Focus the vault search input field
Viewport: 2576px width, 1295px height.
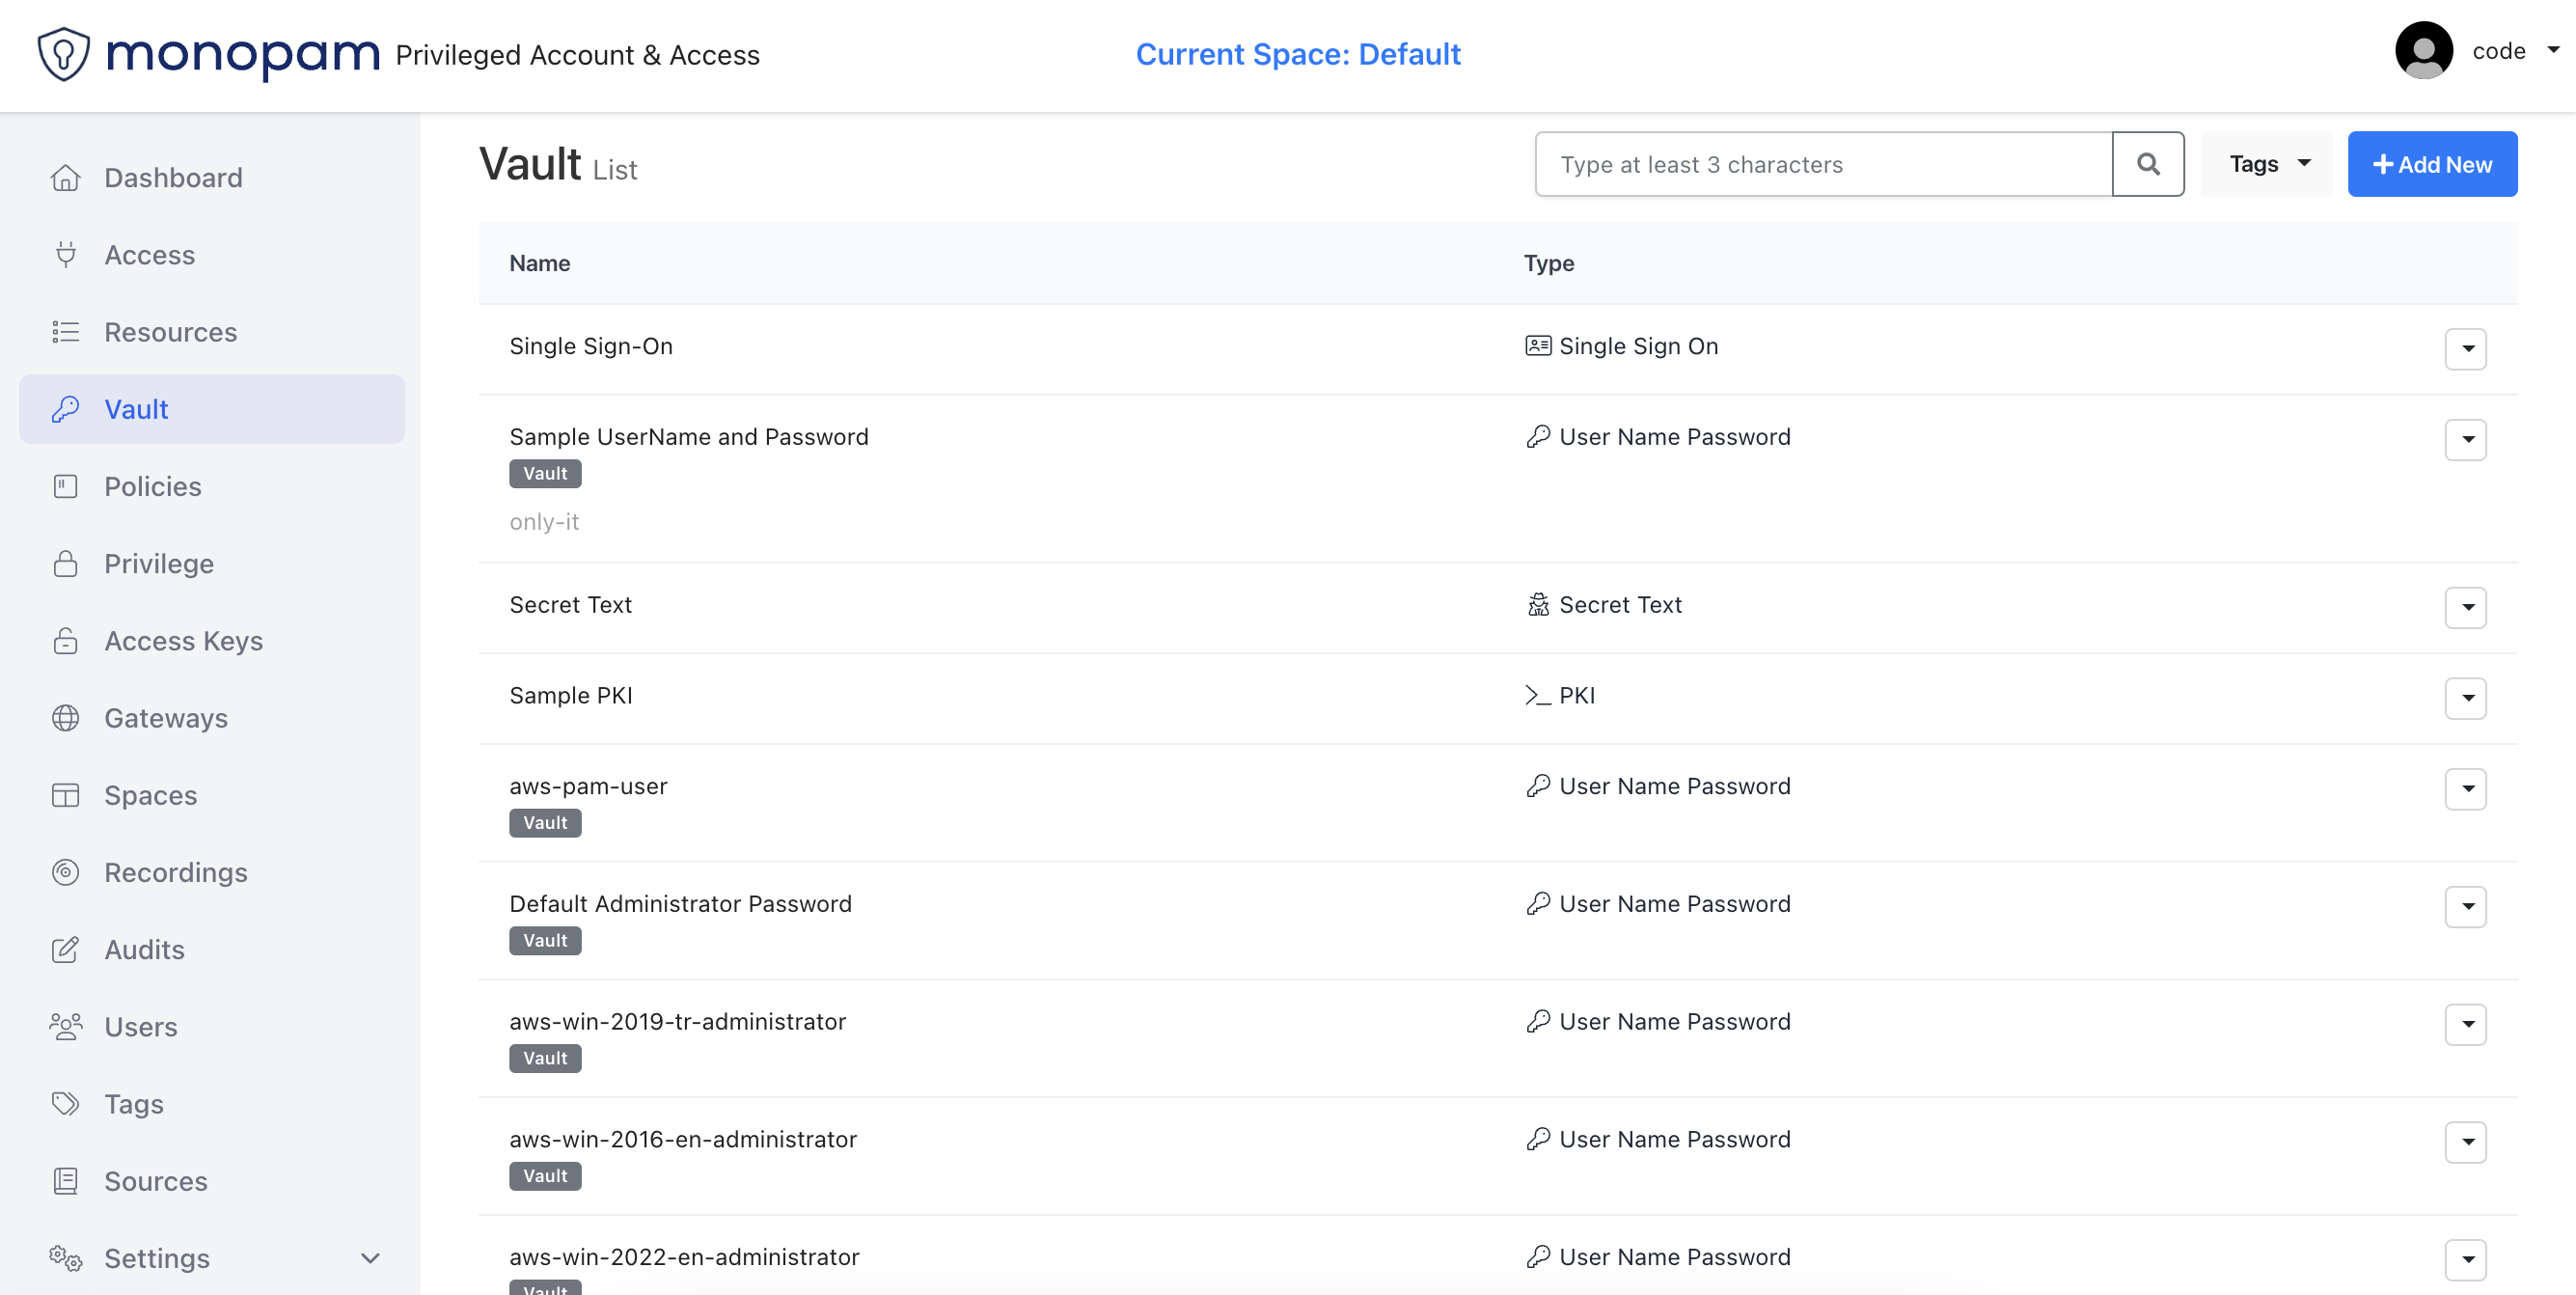(x=1822, y=164)
